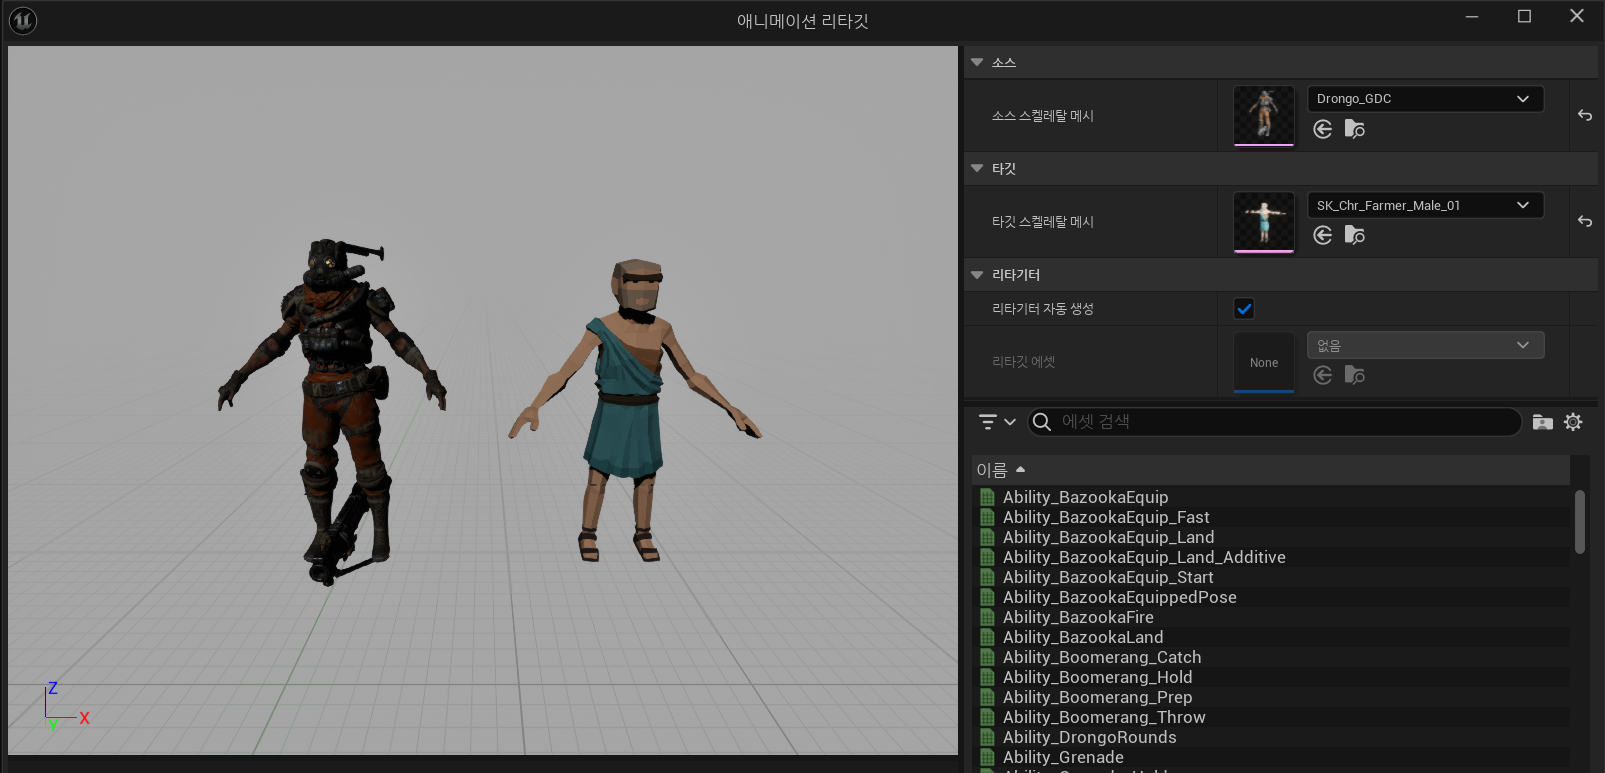Click the Ability_Grenade animation file icon
This screenshot has width=1605, height=773.
coord(987,757)
